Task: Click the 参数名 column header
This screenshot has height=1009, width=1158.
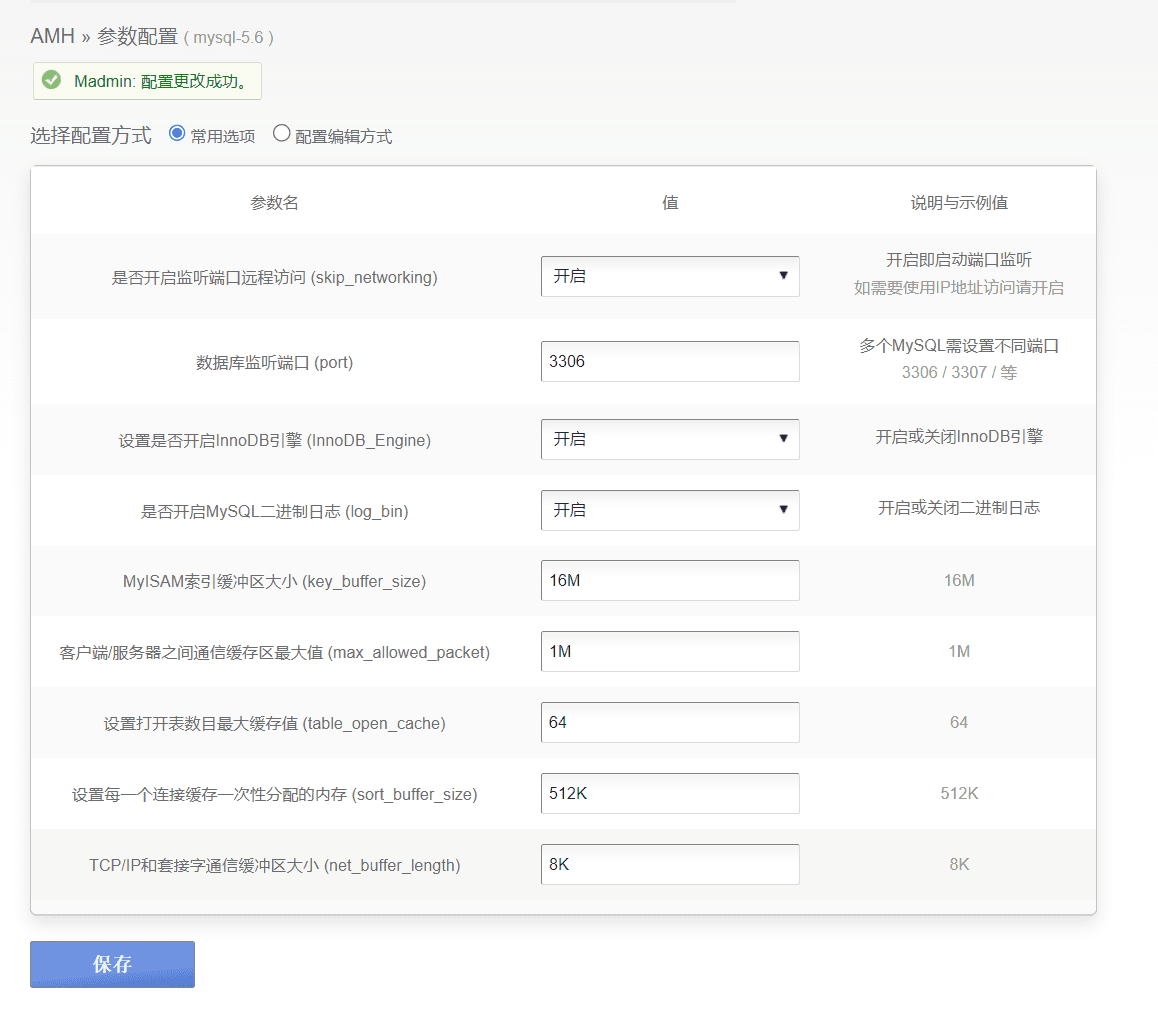Action: 277,201
